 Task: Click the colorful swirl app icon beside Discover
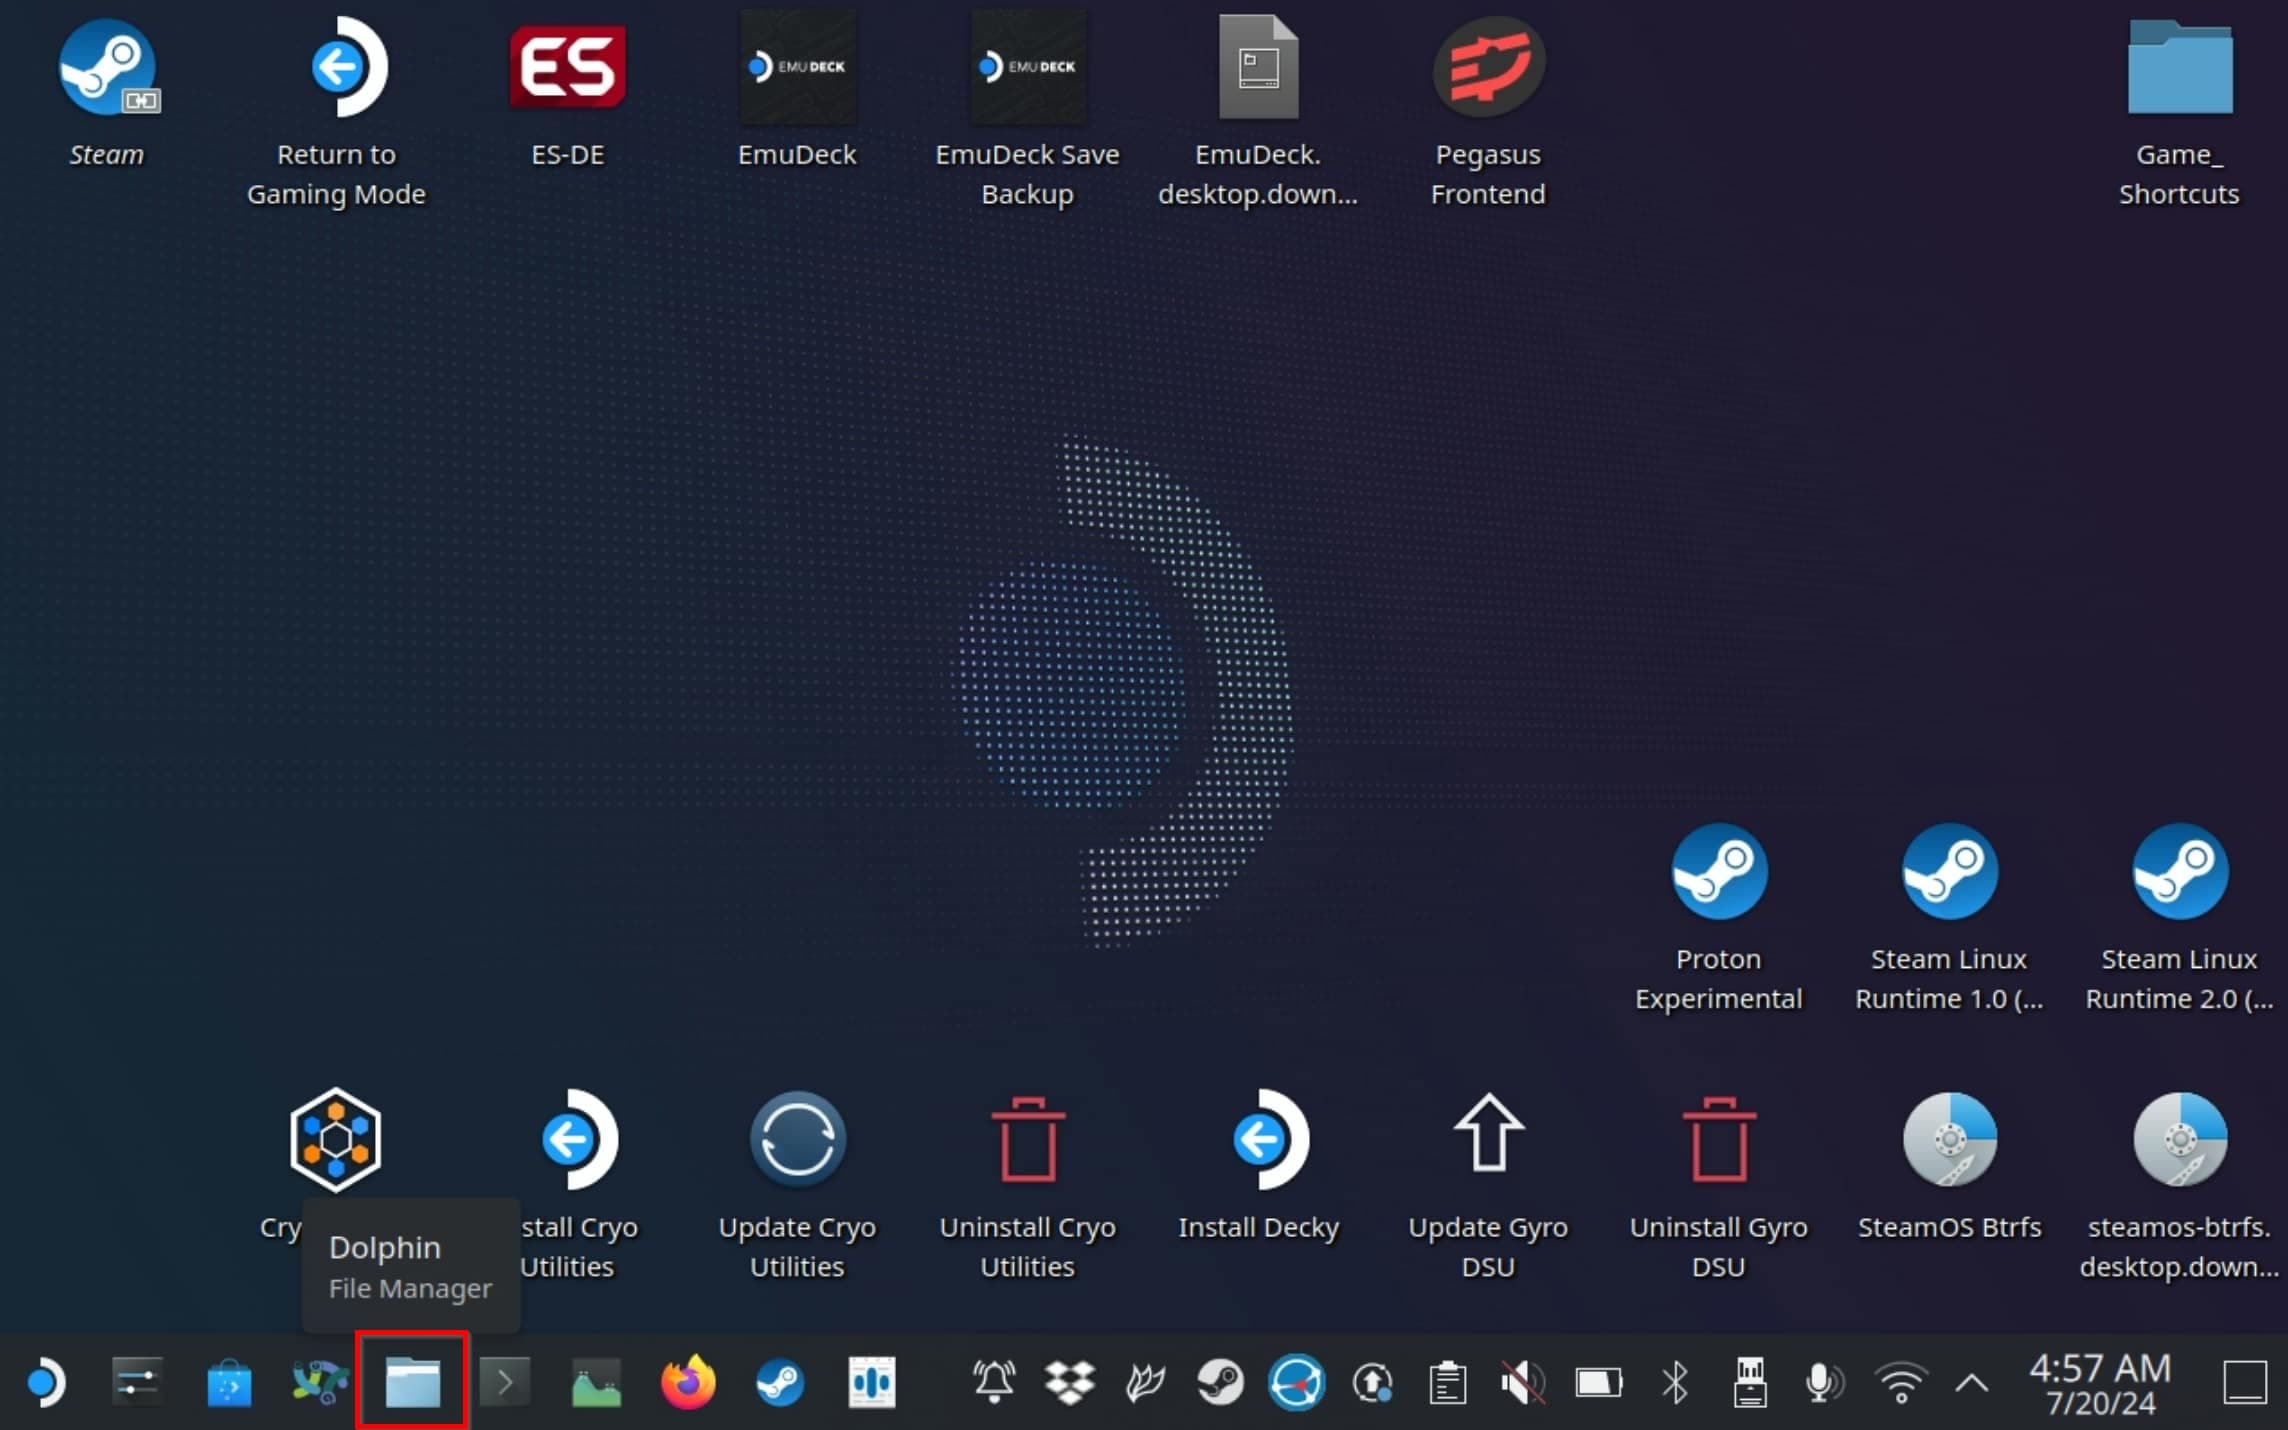click(320, 1383)
